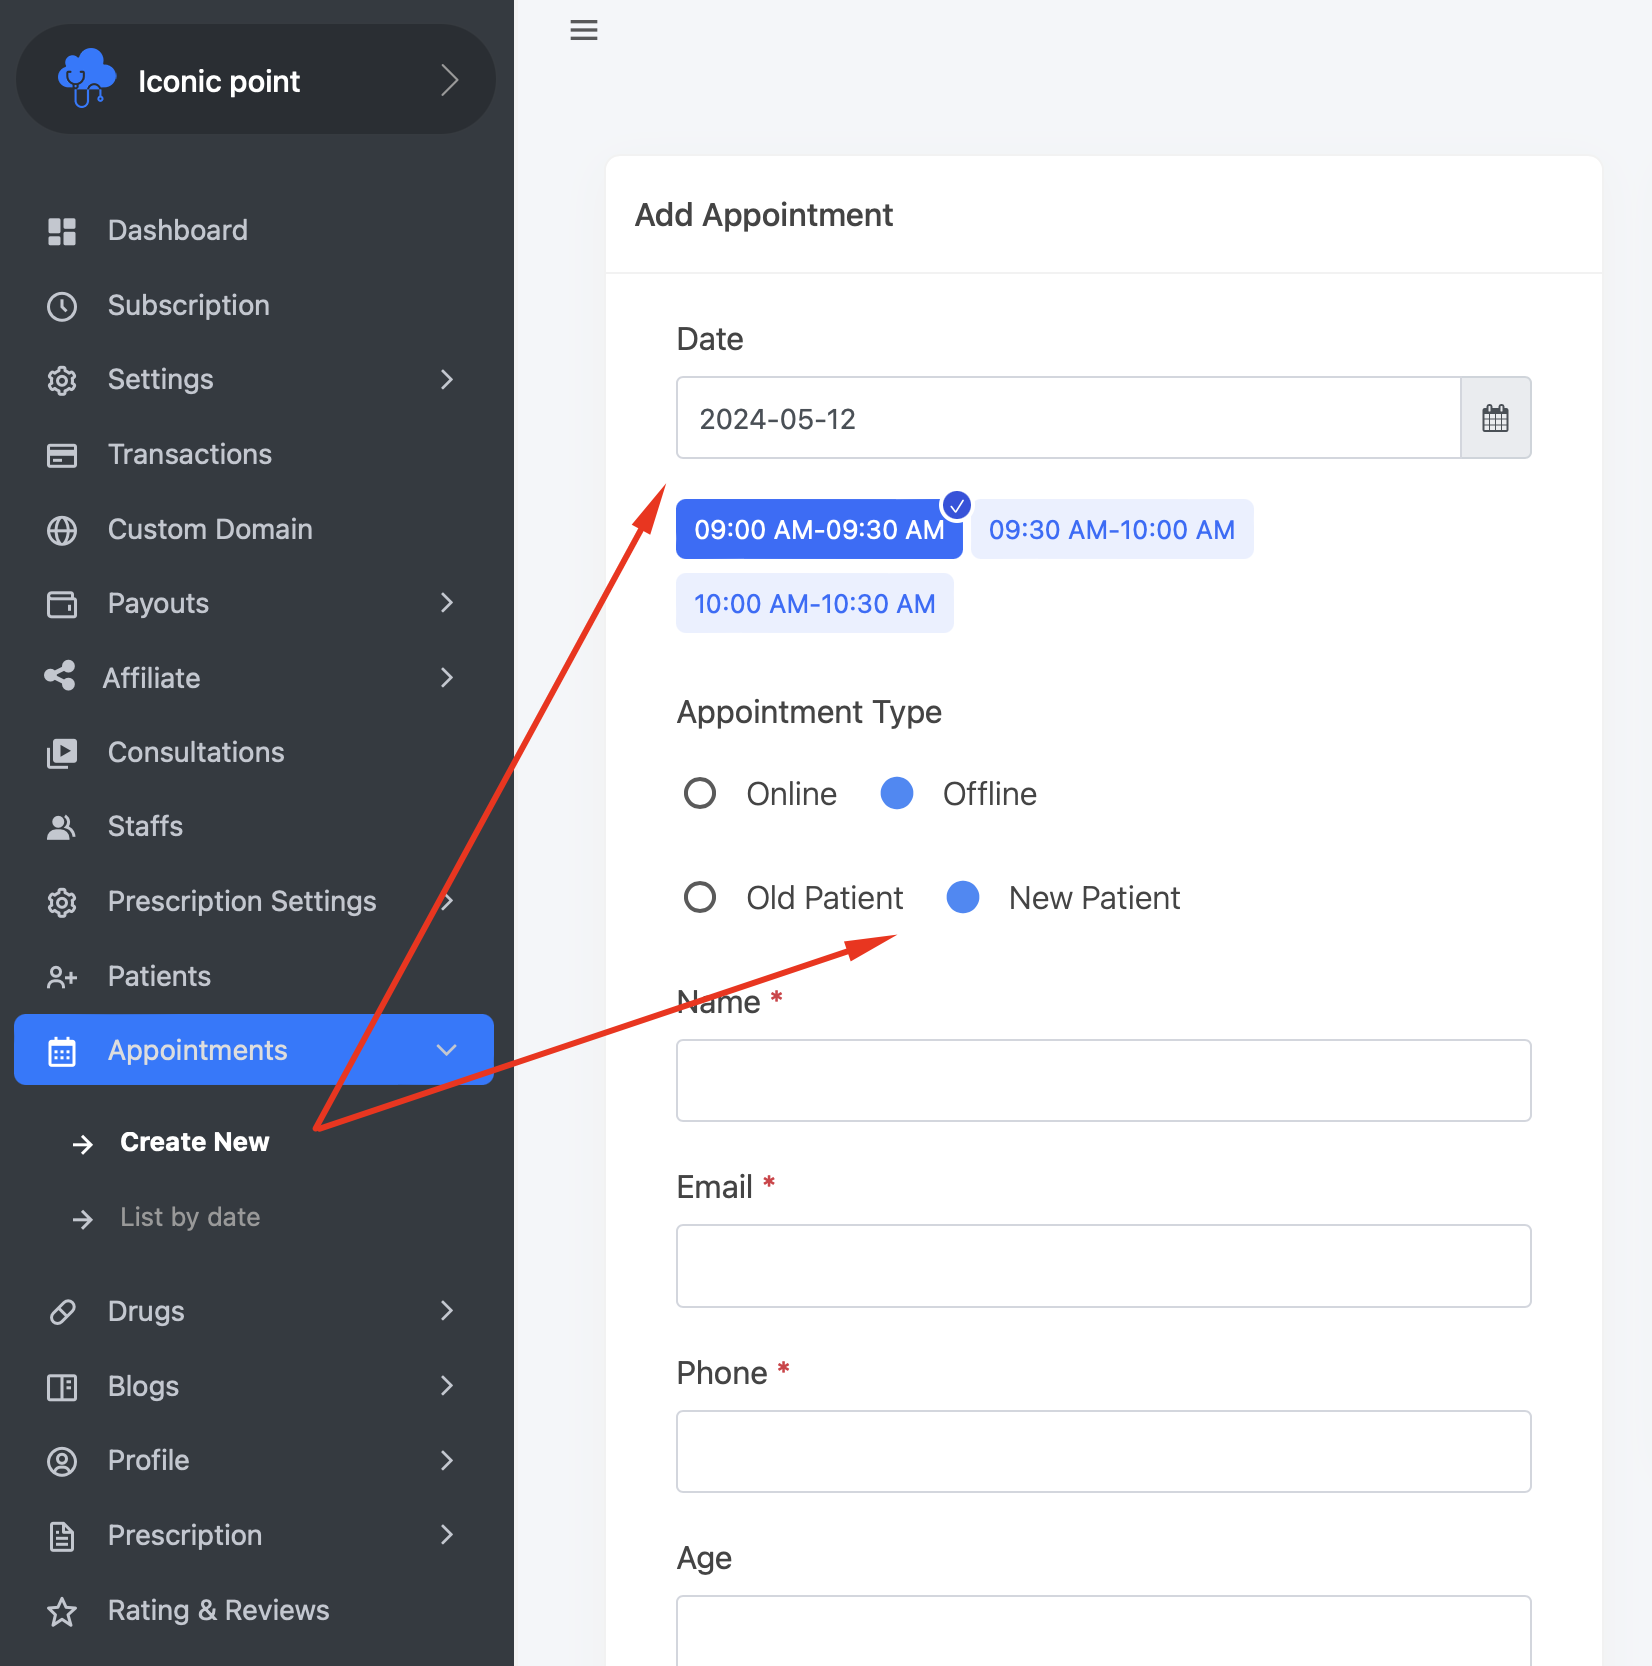Expand the Prescription submenu chevron
The height and width of the screenshot is (1666, 1652).
(x=447, y=1535)
